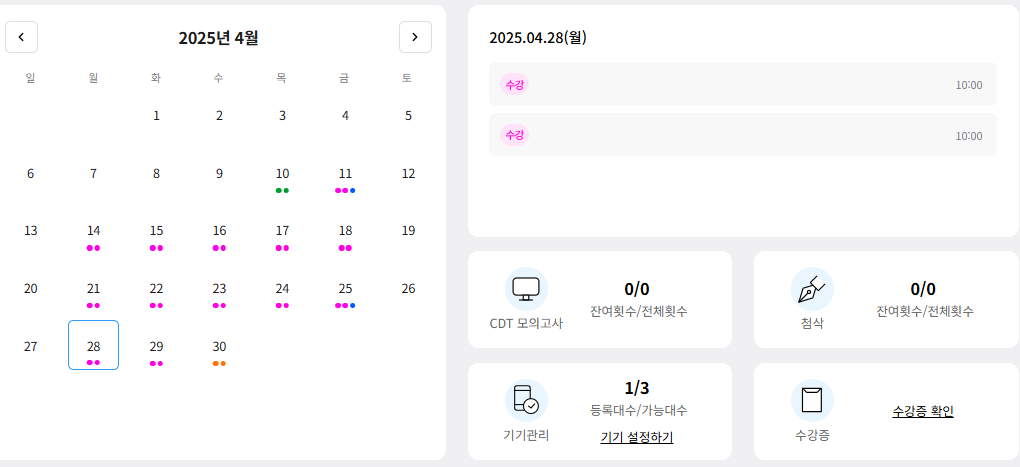Select the highlighted date April 28
The width and height of the screenshot is (1020, 467).
pos(94,345)
